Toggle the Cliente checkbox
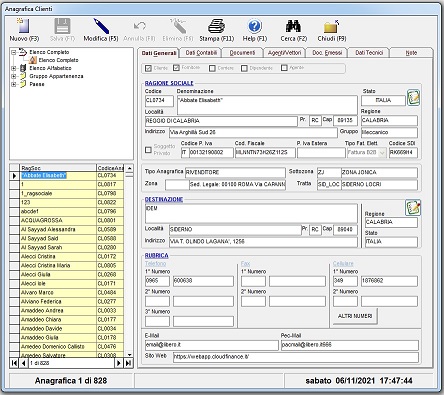444x395 pixels. tap(148, 68)
